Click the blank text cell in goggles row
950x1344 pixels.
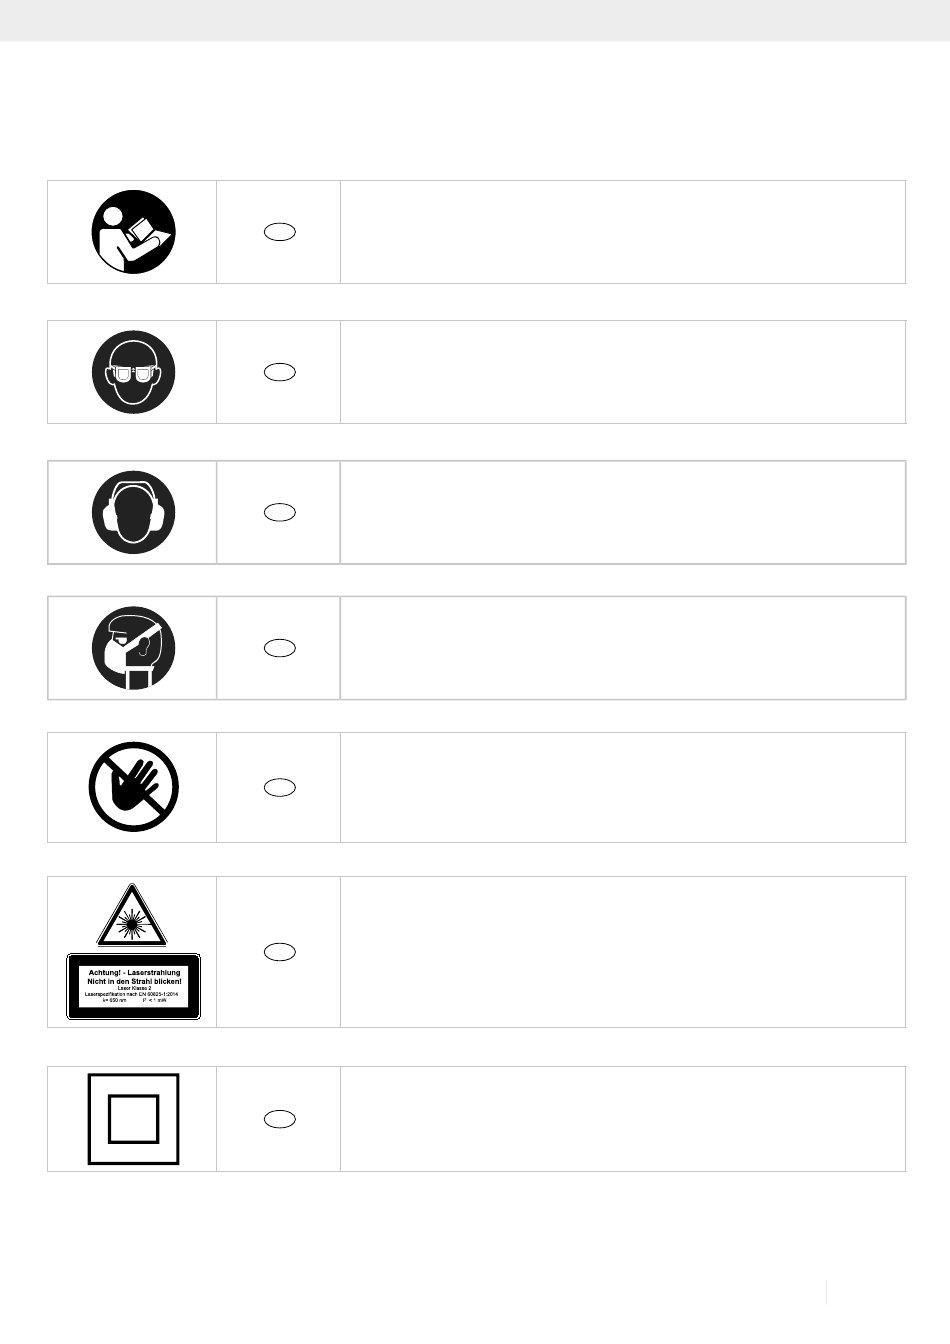[x=623, y=372]
